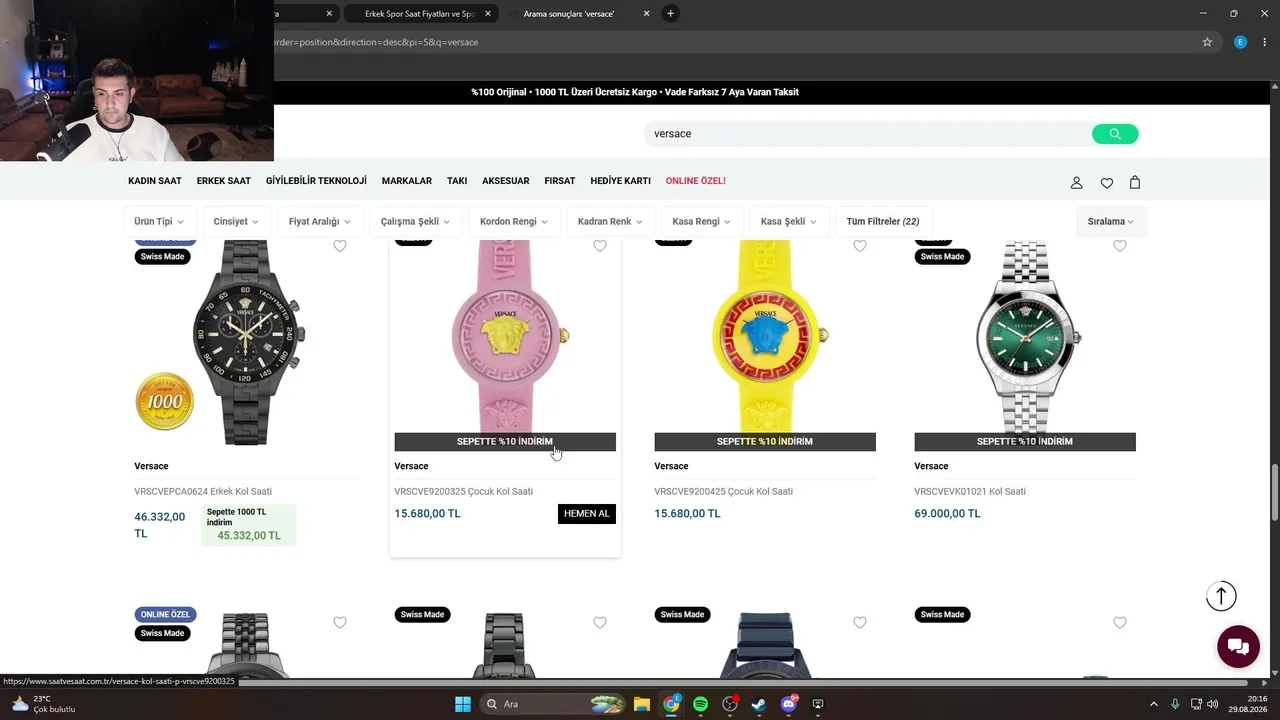Expand the Ürün Tipi filter
Viewport: 1280px width, 720px height.
point(158,221)
